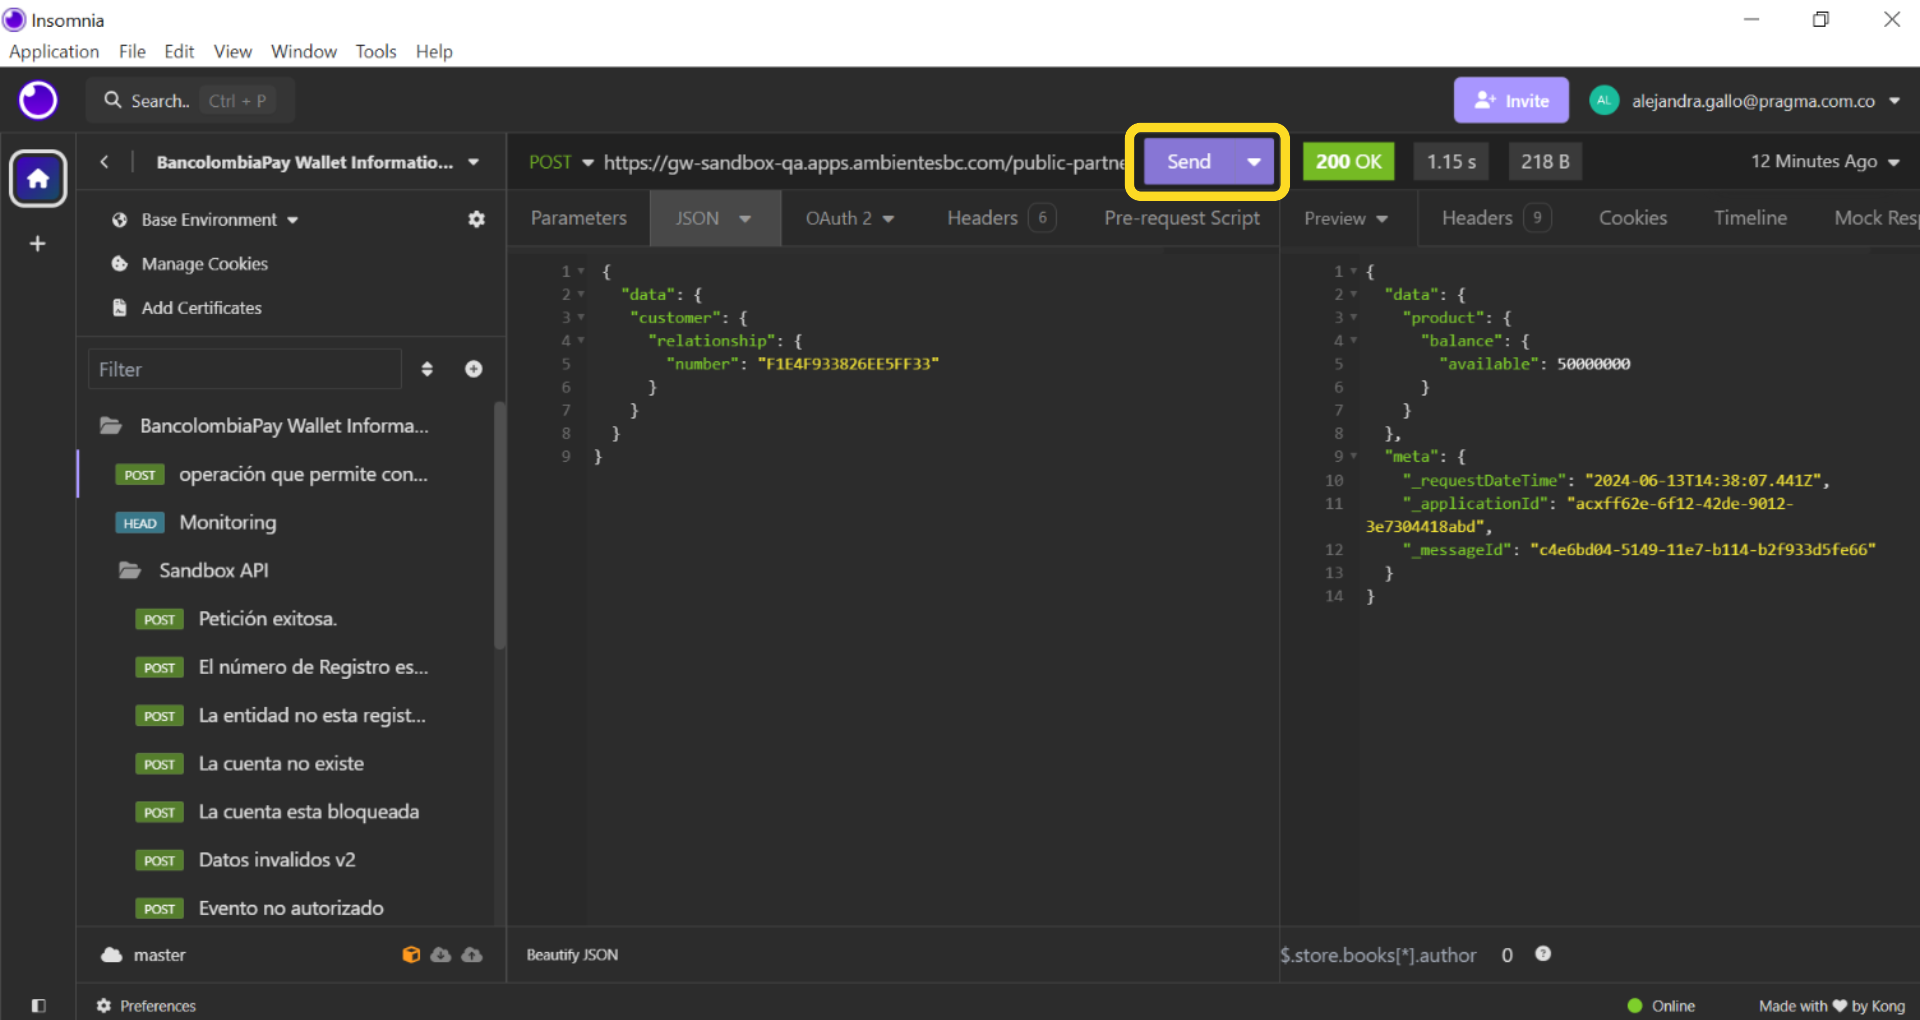Switch to response Headers 9 tab
The width and height of the screenshot is (1920, 1020).
[1496, 218]
